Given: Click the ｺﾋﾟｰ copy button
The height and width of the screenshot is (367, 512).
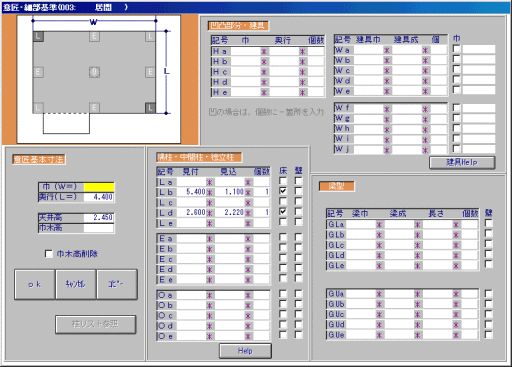Looking at the screenshot, I should coord(117,284).
